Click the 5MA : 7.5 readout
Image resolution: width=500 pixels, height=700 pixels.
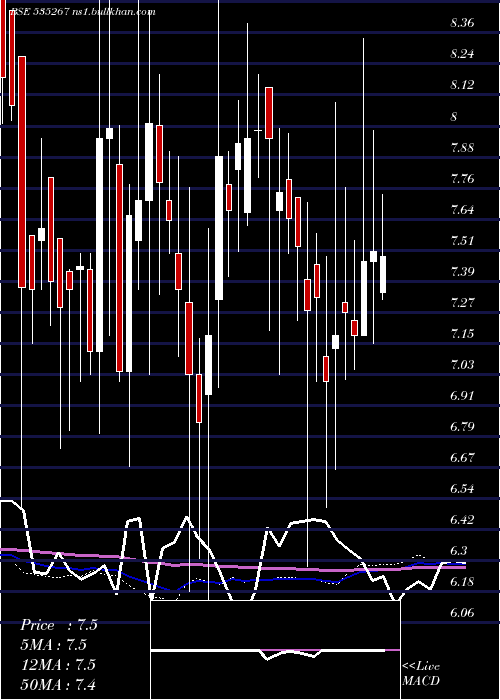[x=54, y=645]
